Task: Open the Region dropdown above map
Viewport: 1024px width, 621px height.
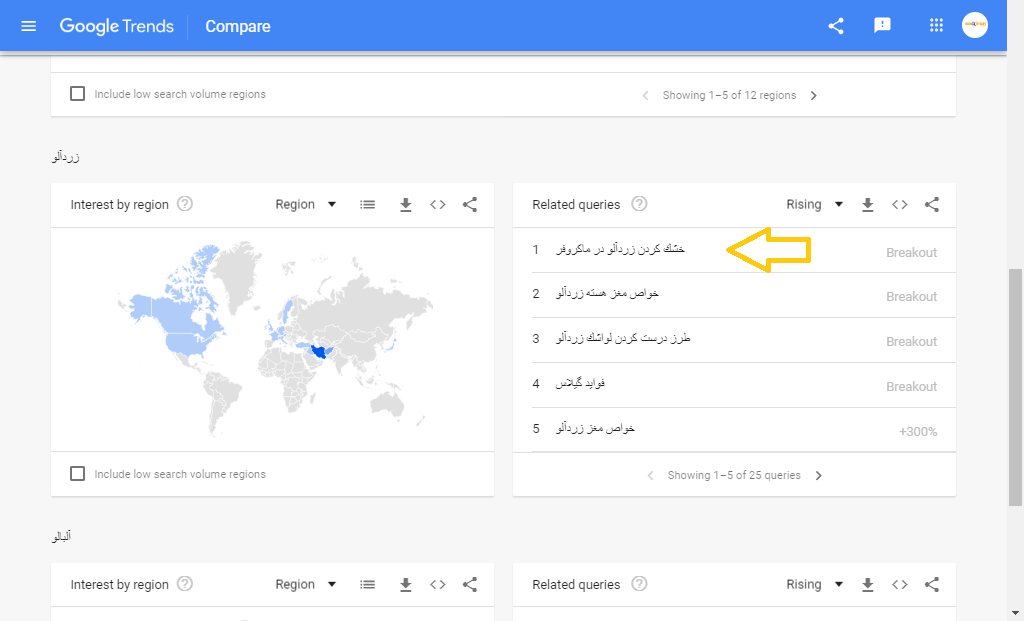Action: click(308, 205)
